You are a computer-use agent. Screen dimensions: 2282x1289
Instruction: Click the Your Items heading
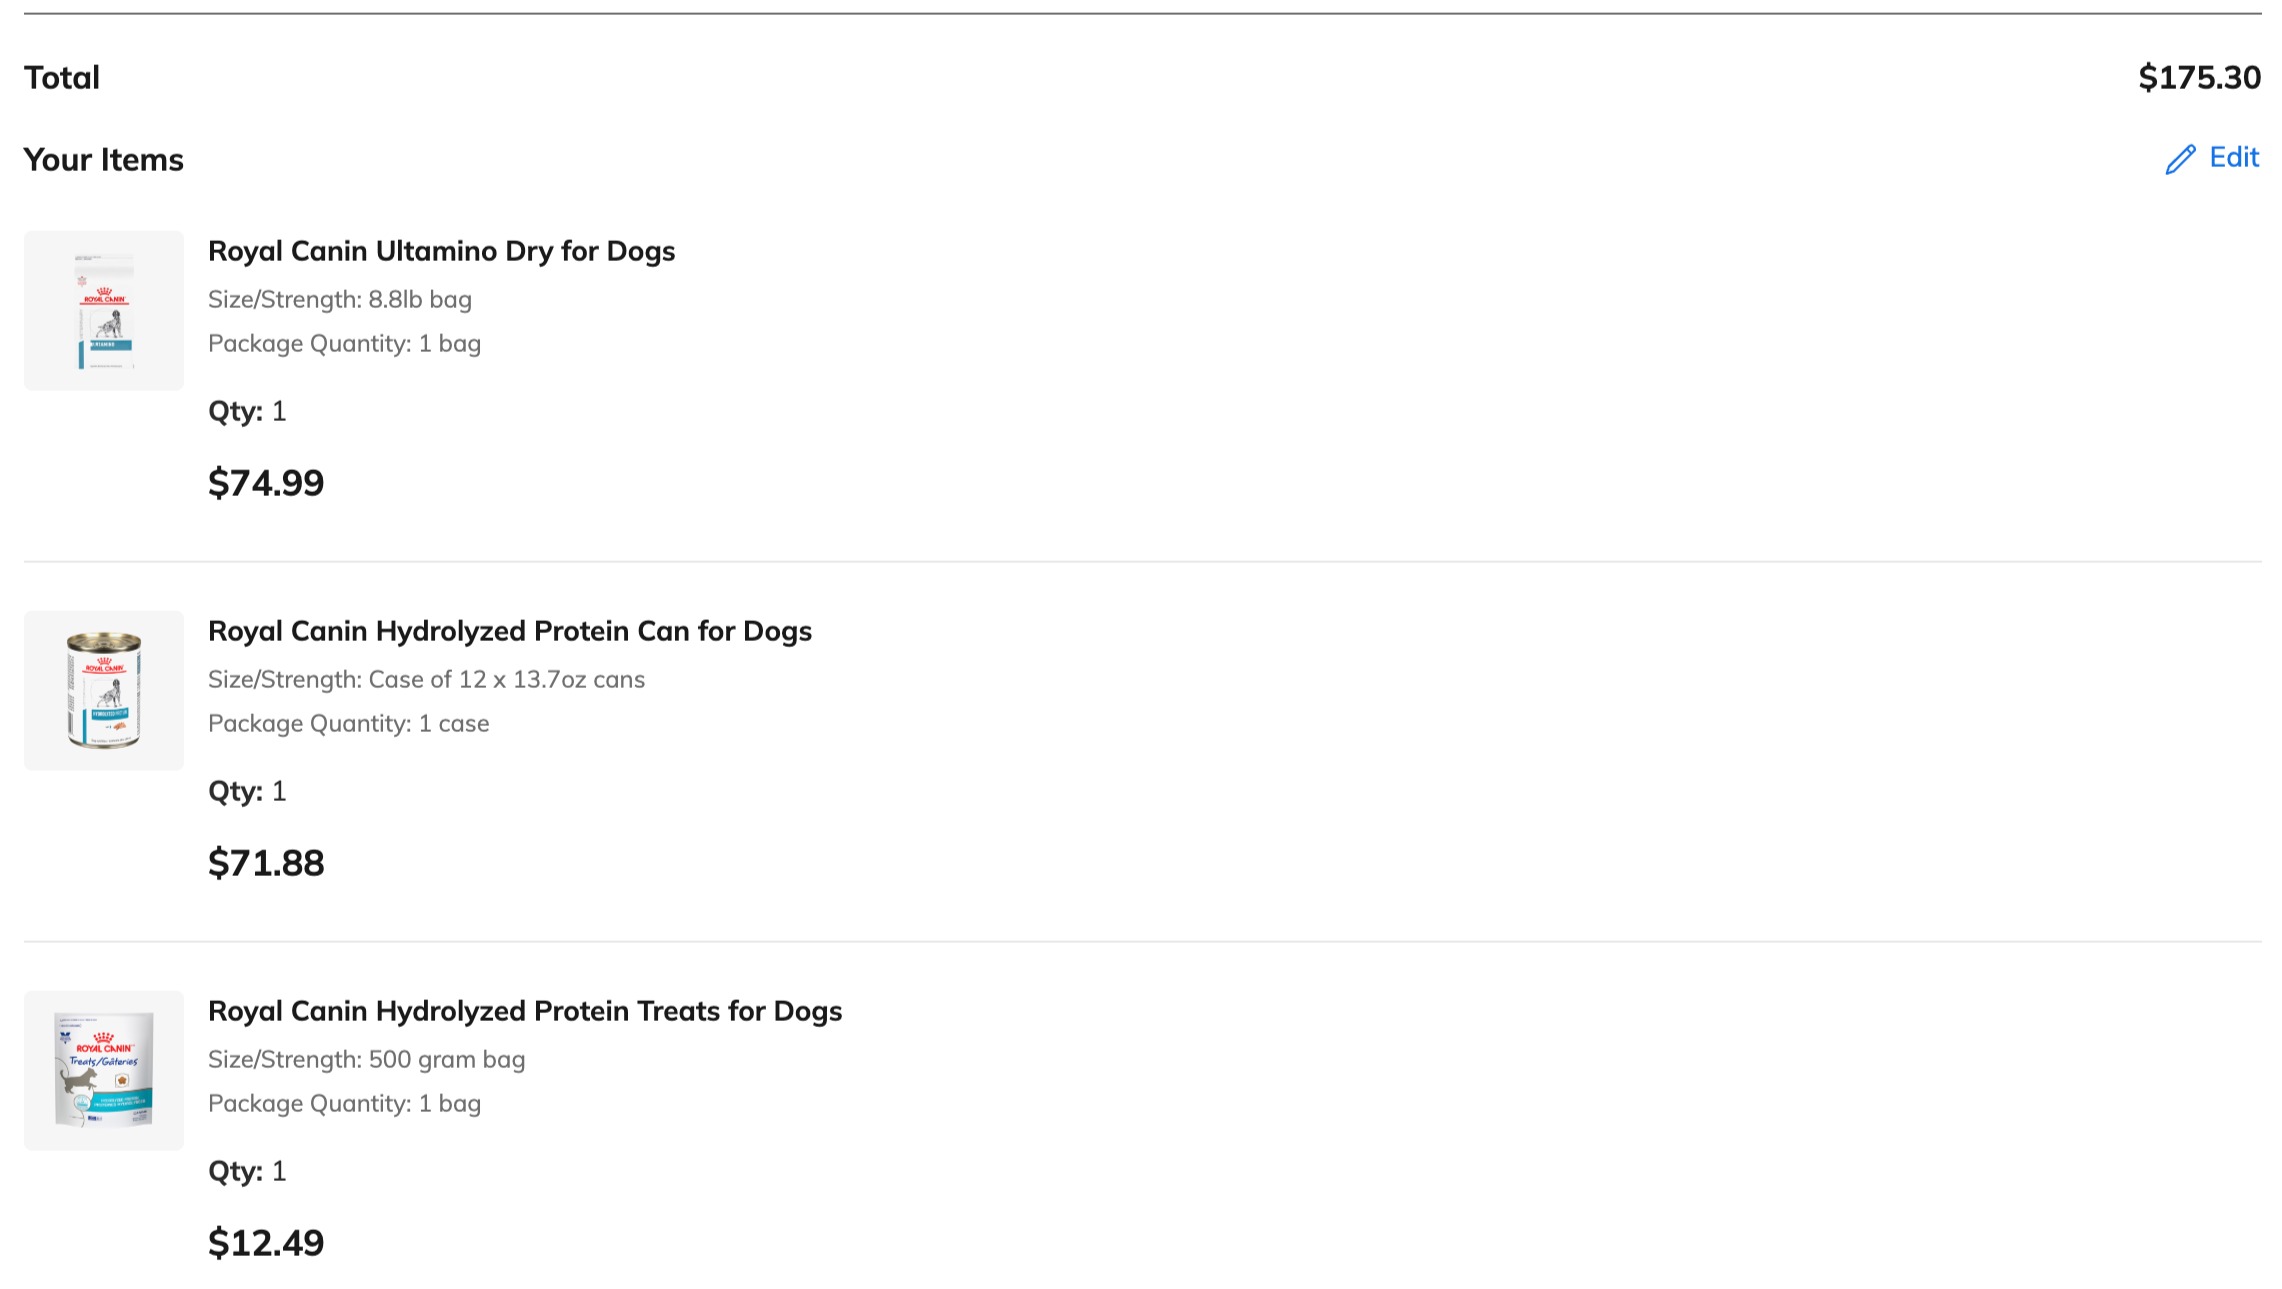click(104, 160)
